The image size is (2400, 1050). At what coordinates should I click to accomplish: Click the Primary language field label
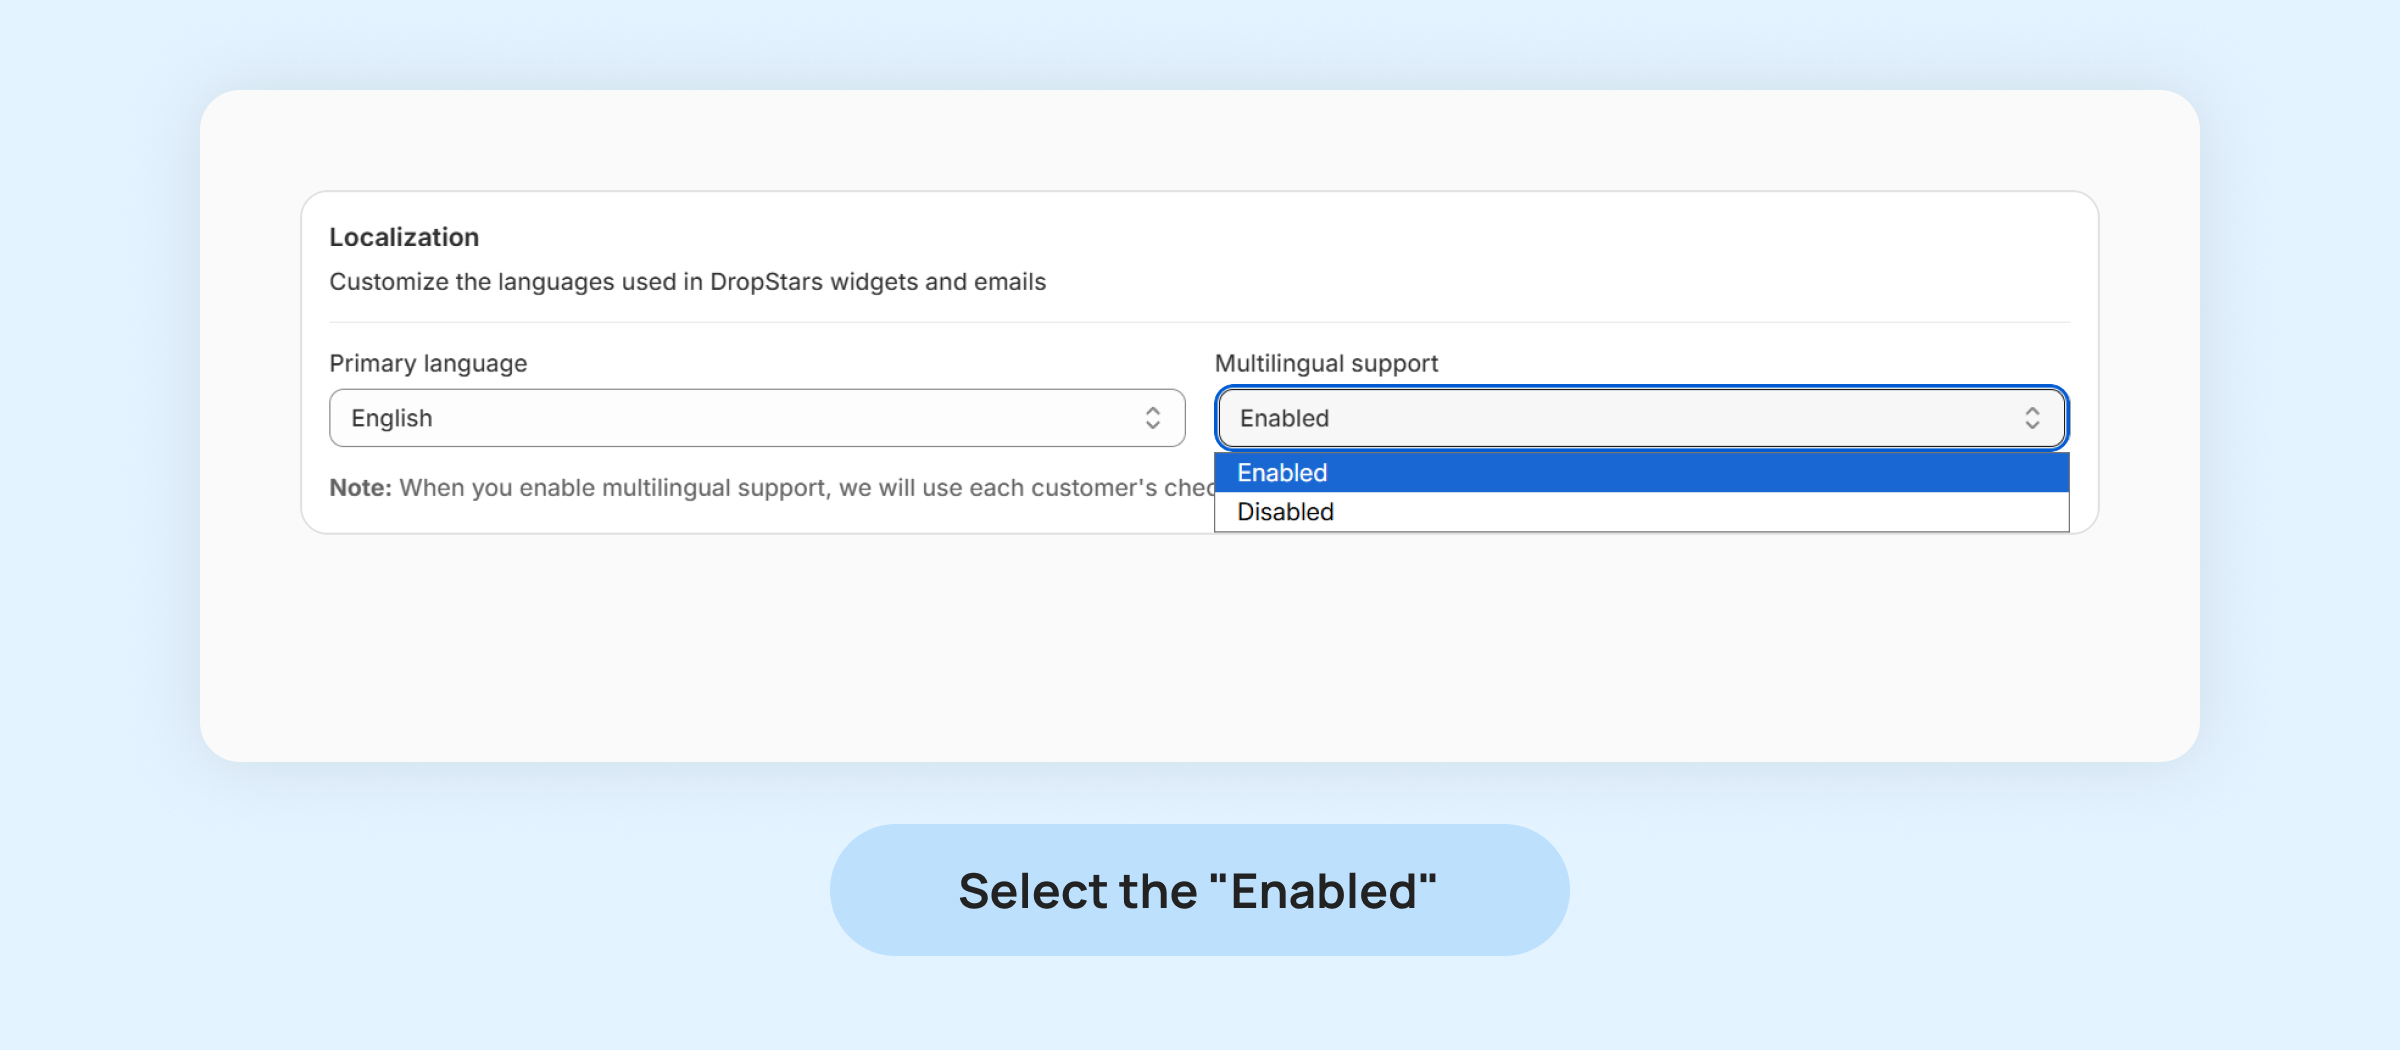click(428, 363)
